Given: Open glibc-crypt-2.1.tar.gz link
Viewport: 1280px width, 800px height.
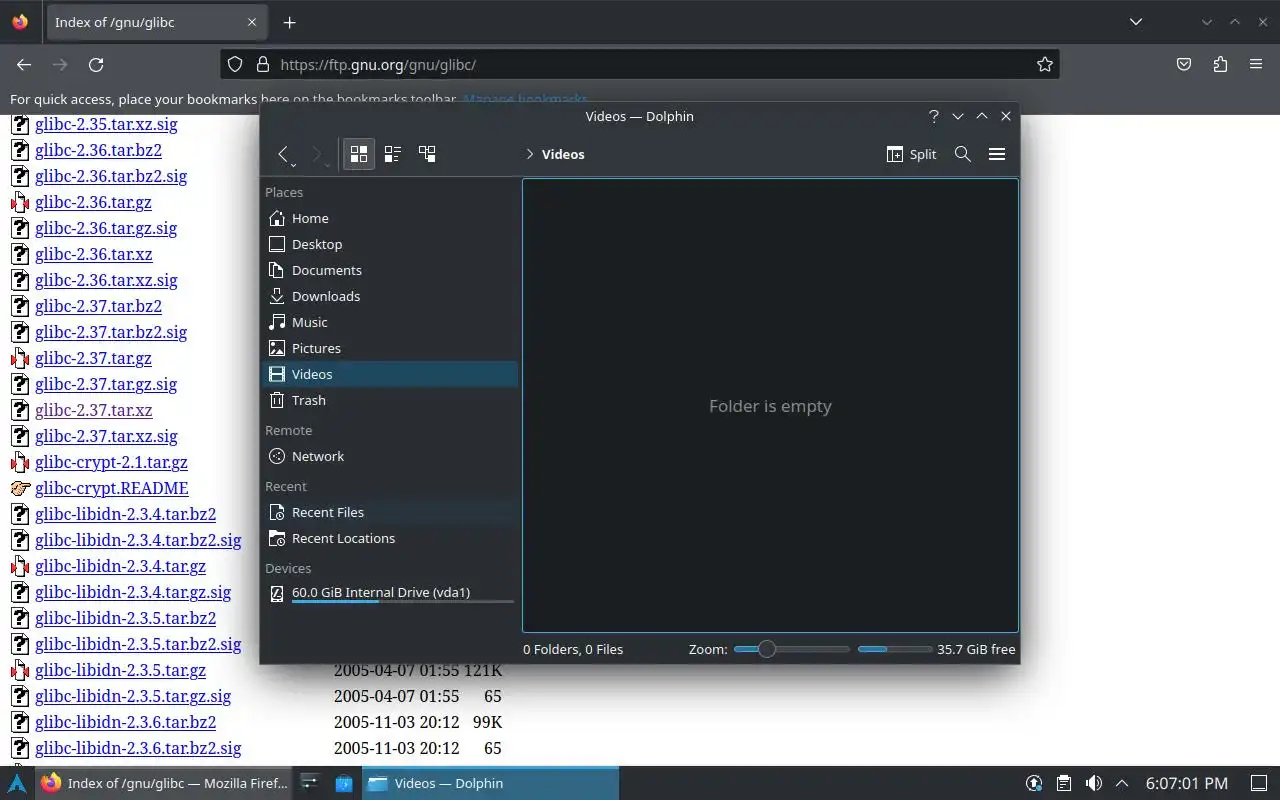Looking at the screenshot, I should (x=111, y=462).
